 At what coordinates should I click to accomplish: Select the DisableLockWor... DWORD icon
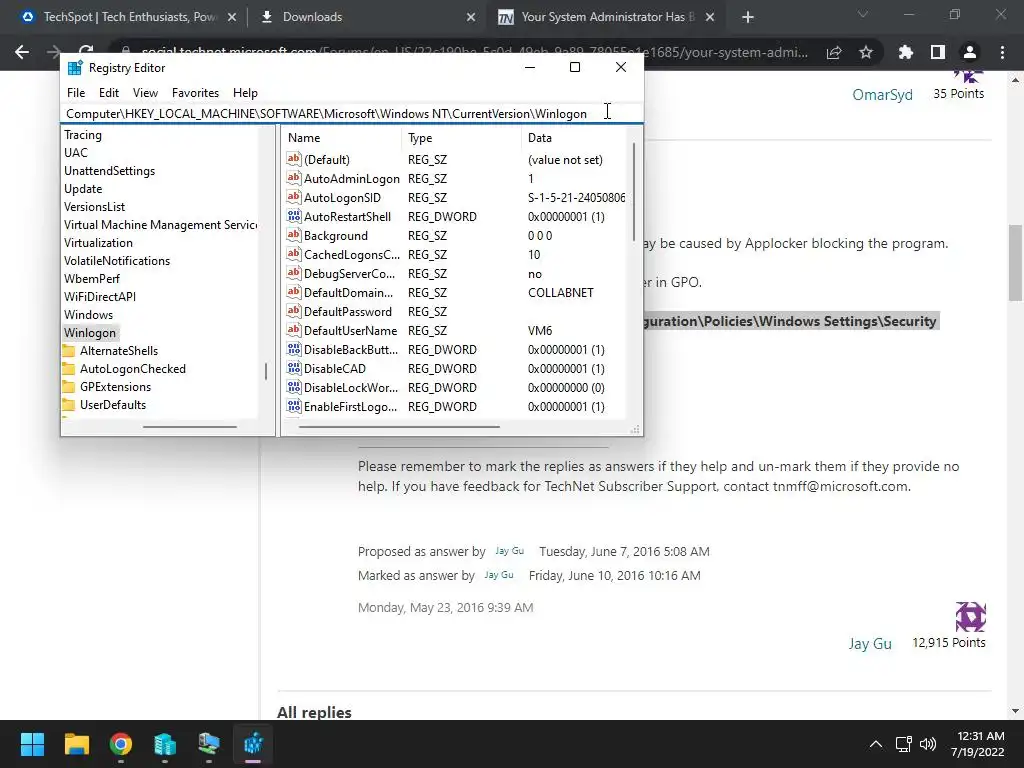tap(294, 387)
